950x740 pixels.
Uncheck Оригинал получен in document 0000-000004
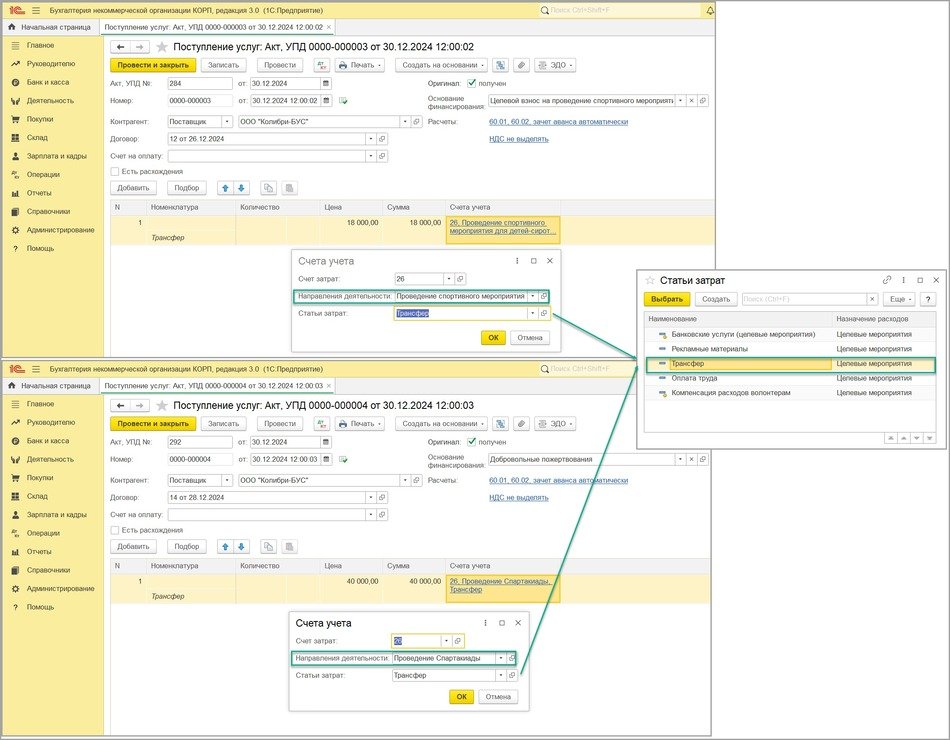(472, 442)
